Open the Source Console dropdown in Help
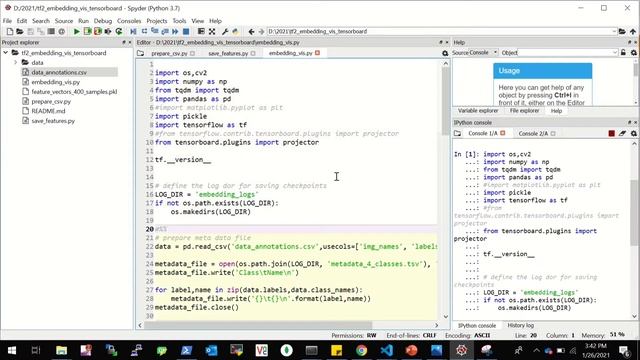 click(484, 53)
